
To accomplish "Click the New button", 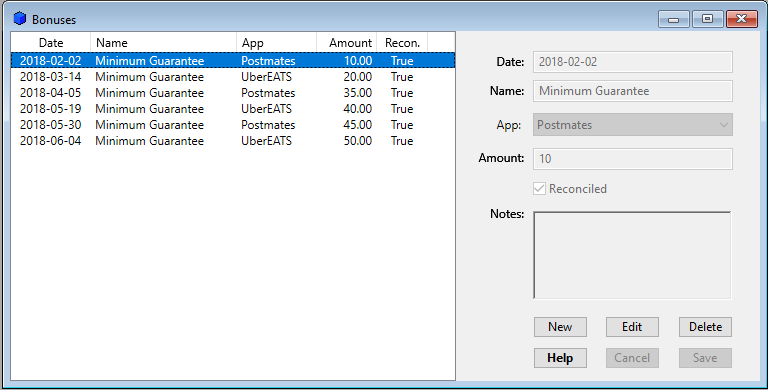I will (x=560, y=327).
